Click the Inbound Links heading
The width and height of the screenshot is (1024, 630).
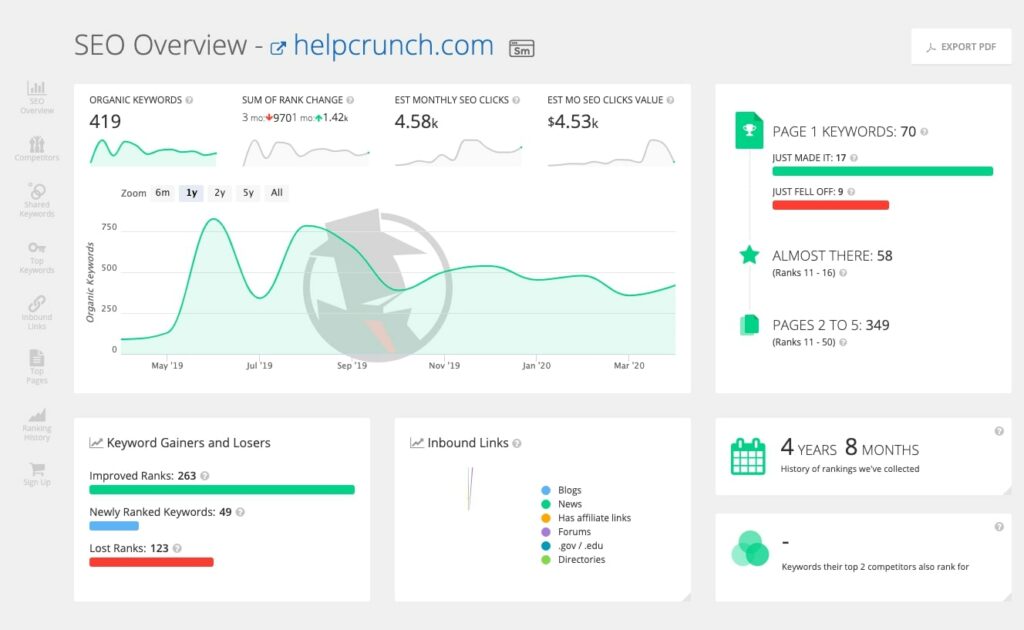coord(468,443)
